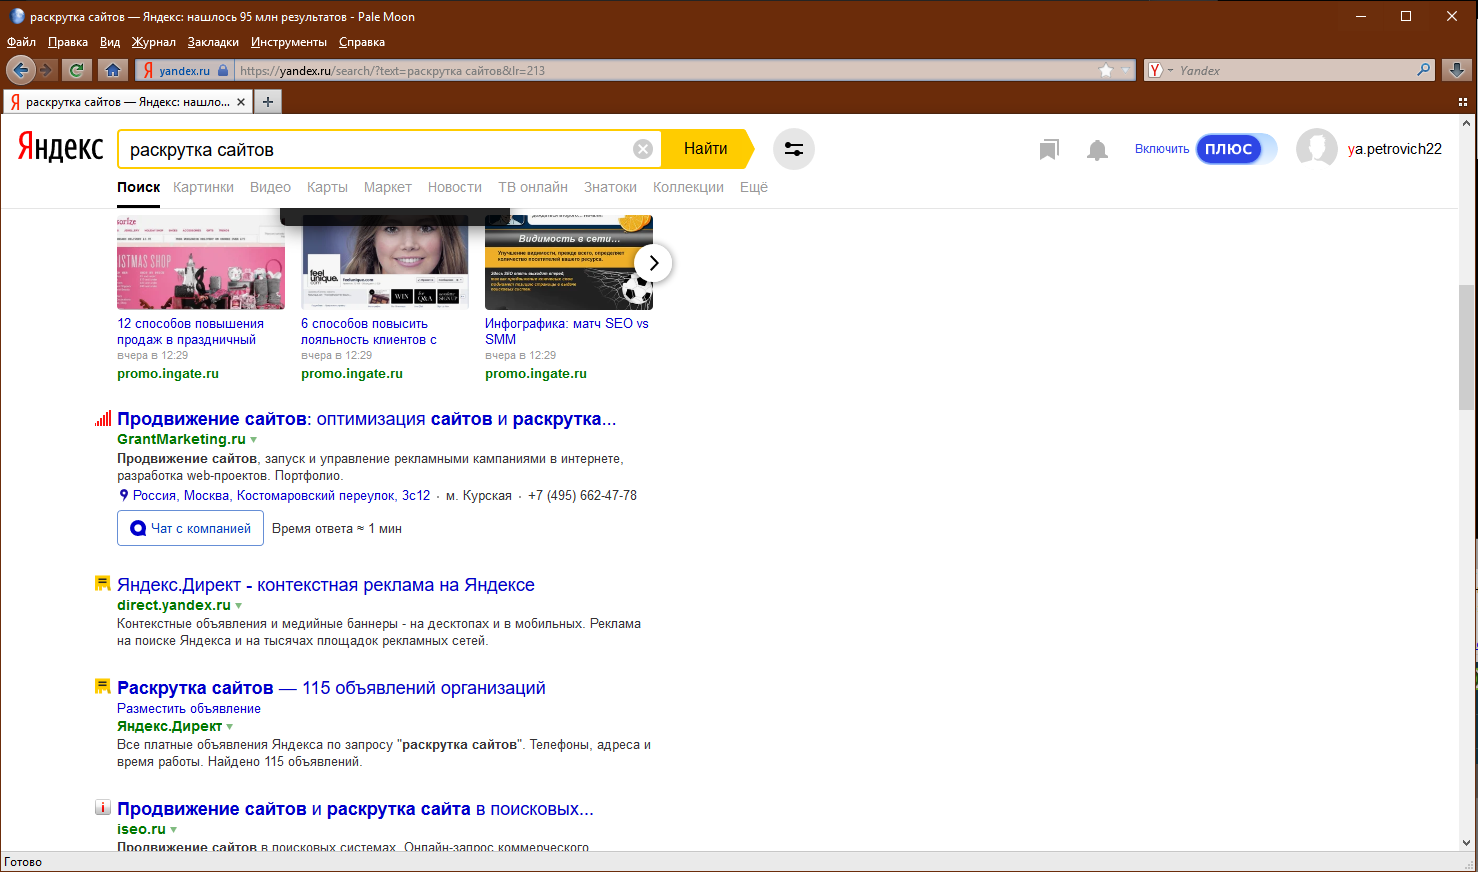The height and width of the screenshot is (872, 1478).
Task: Click the Включить link
Action: 1162,149
